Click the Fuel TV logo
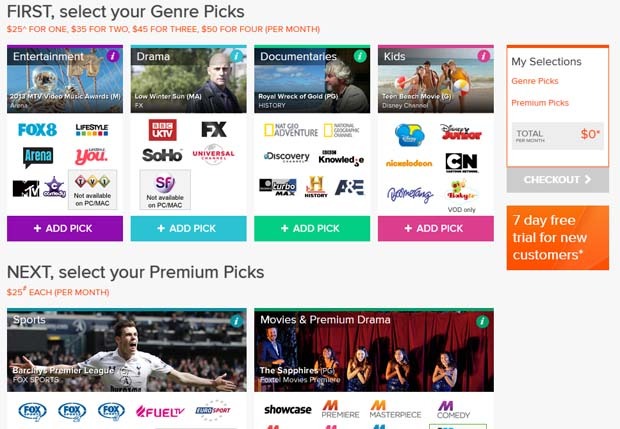620x429 pixels. point(160,412)
